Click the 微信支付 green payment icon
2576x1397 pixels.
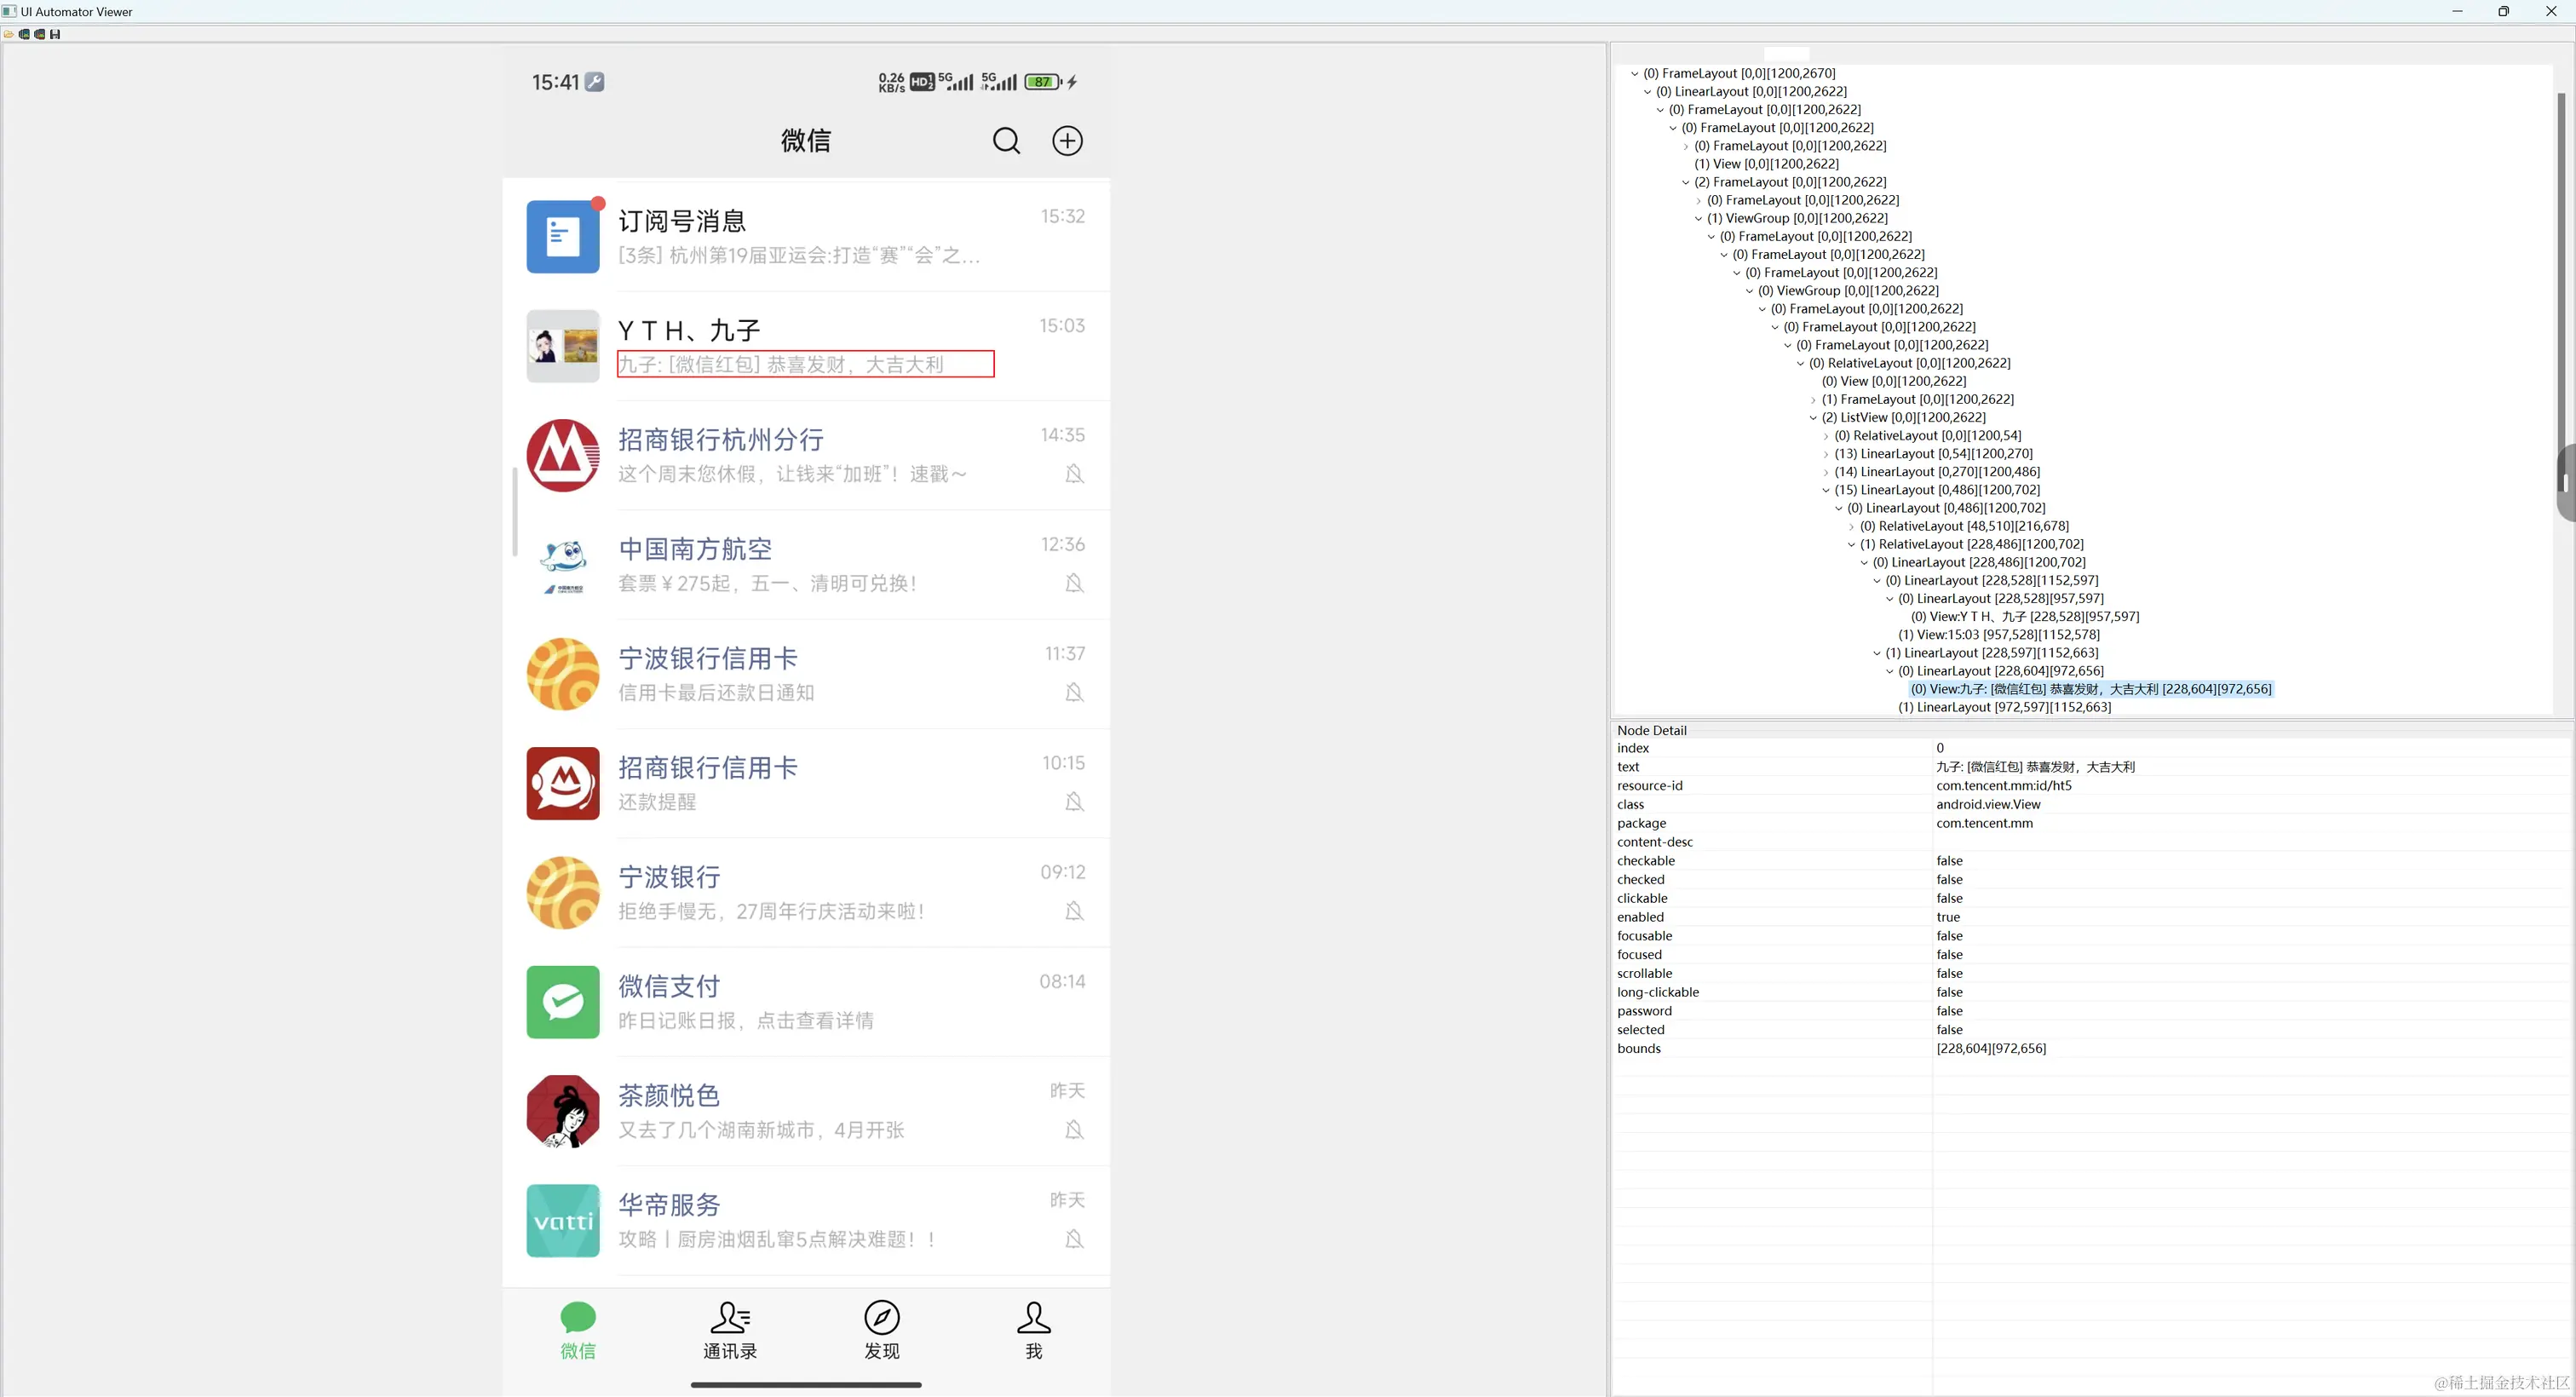point(562,1001)
